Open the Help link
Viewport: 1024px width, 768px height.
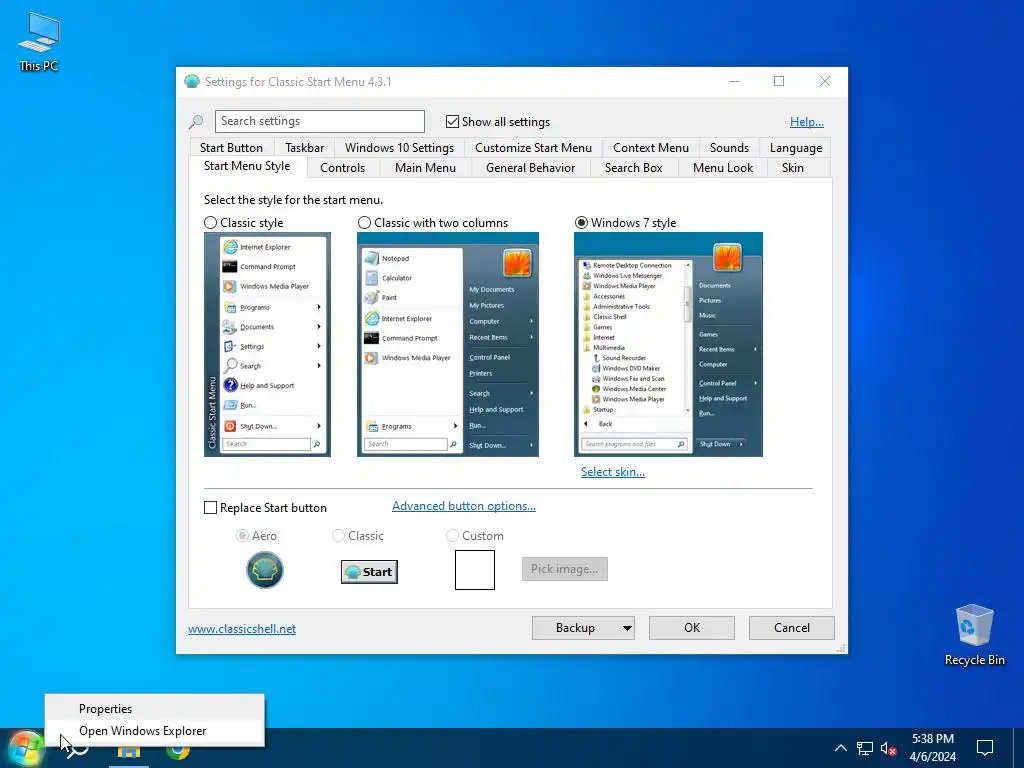[x=807, y=121]
